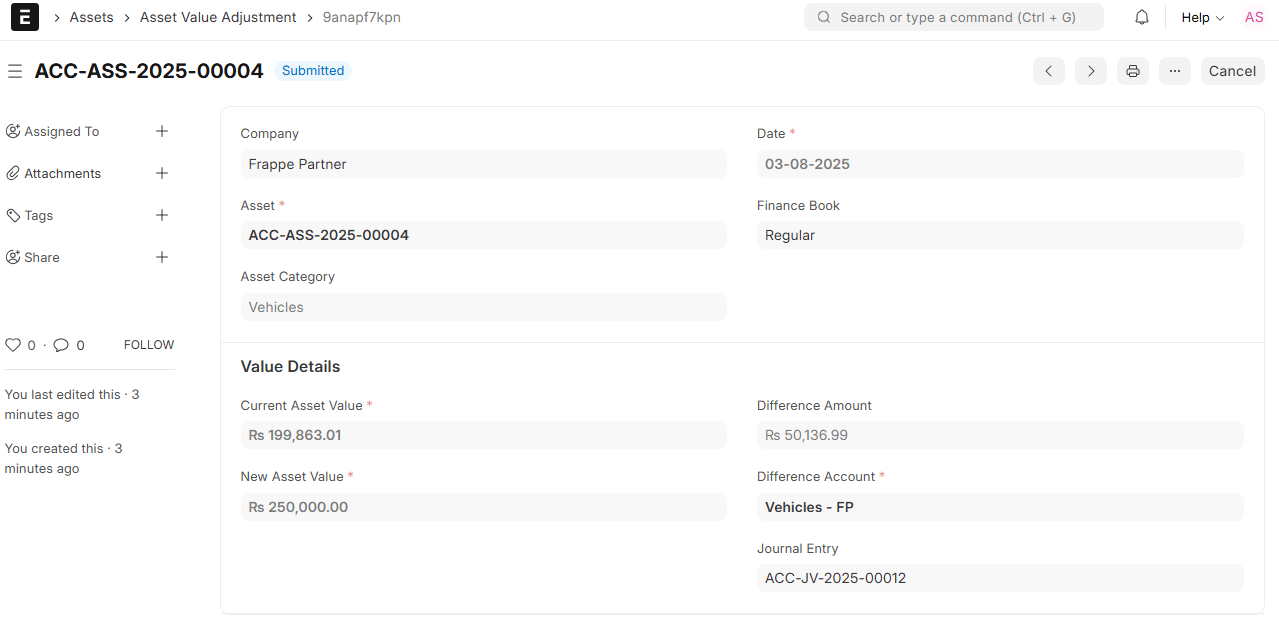Click the Assigned To user icon
Image resolution: width=1279 pixels, height=630 pixels.
coord(13,131)
